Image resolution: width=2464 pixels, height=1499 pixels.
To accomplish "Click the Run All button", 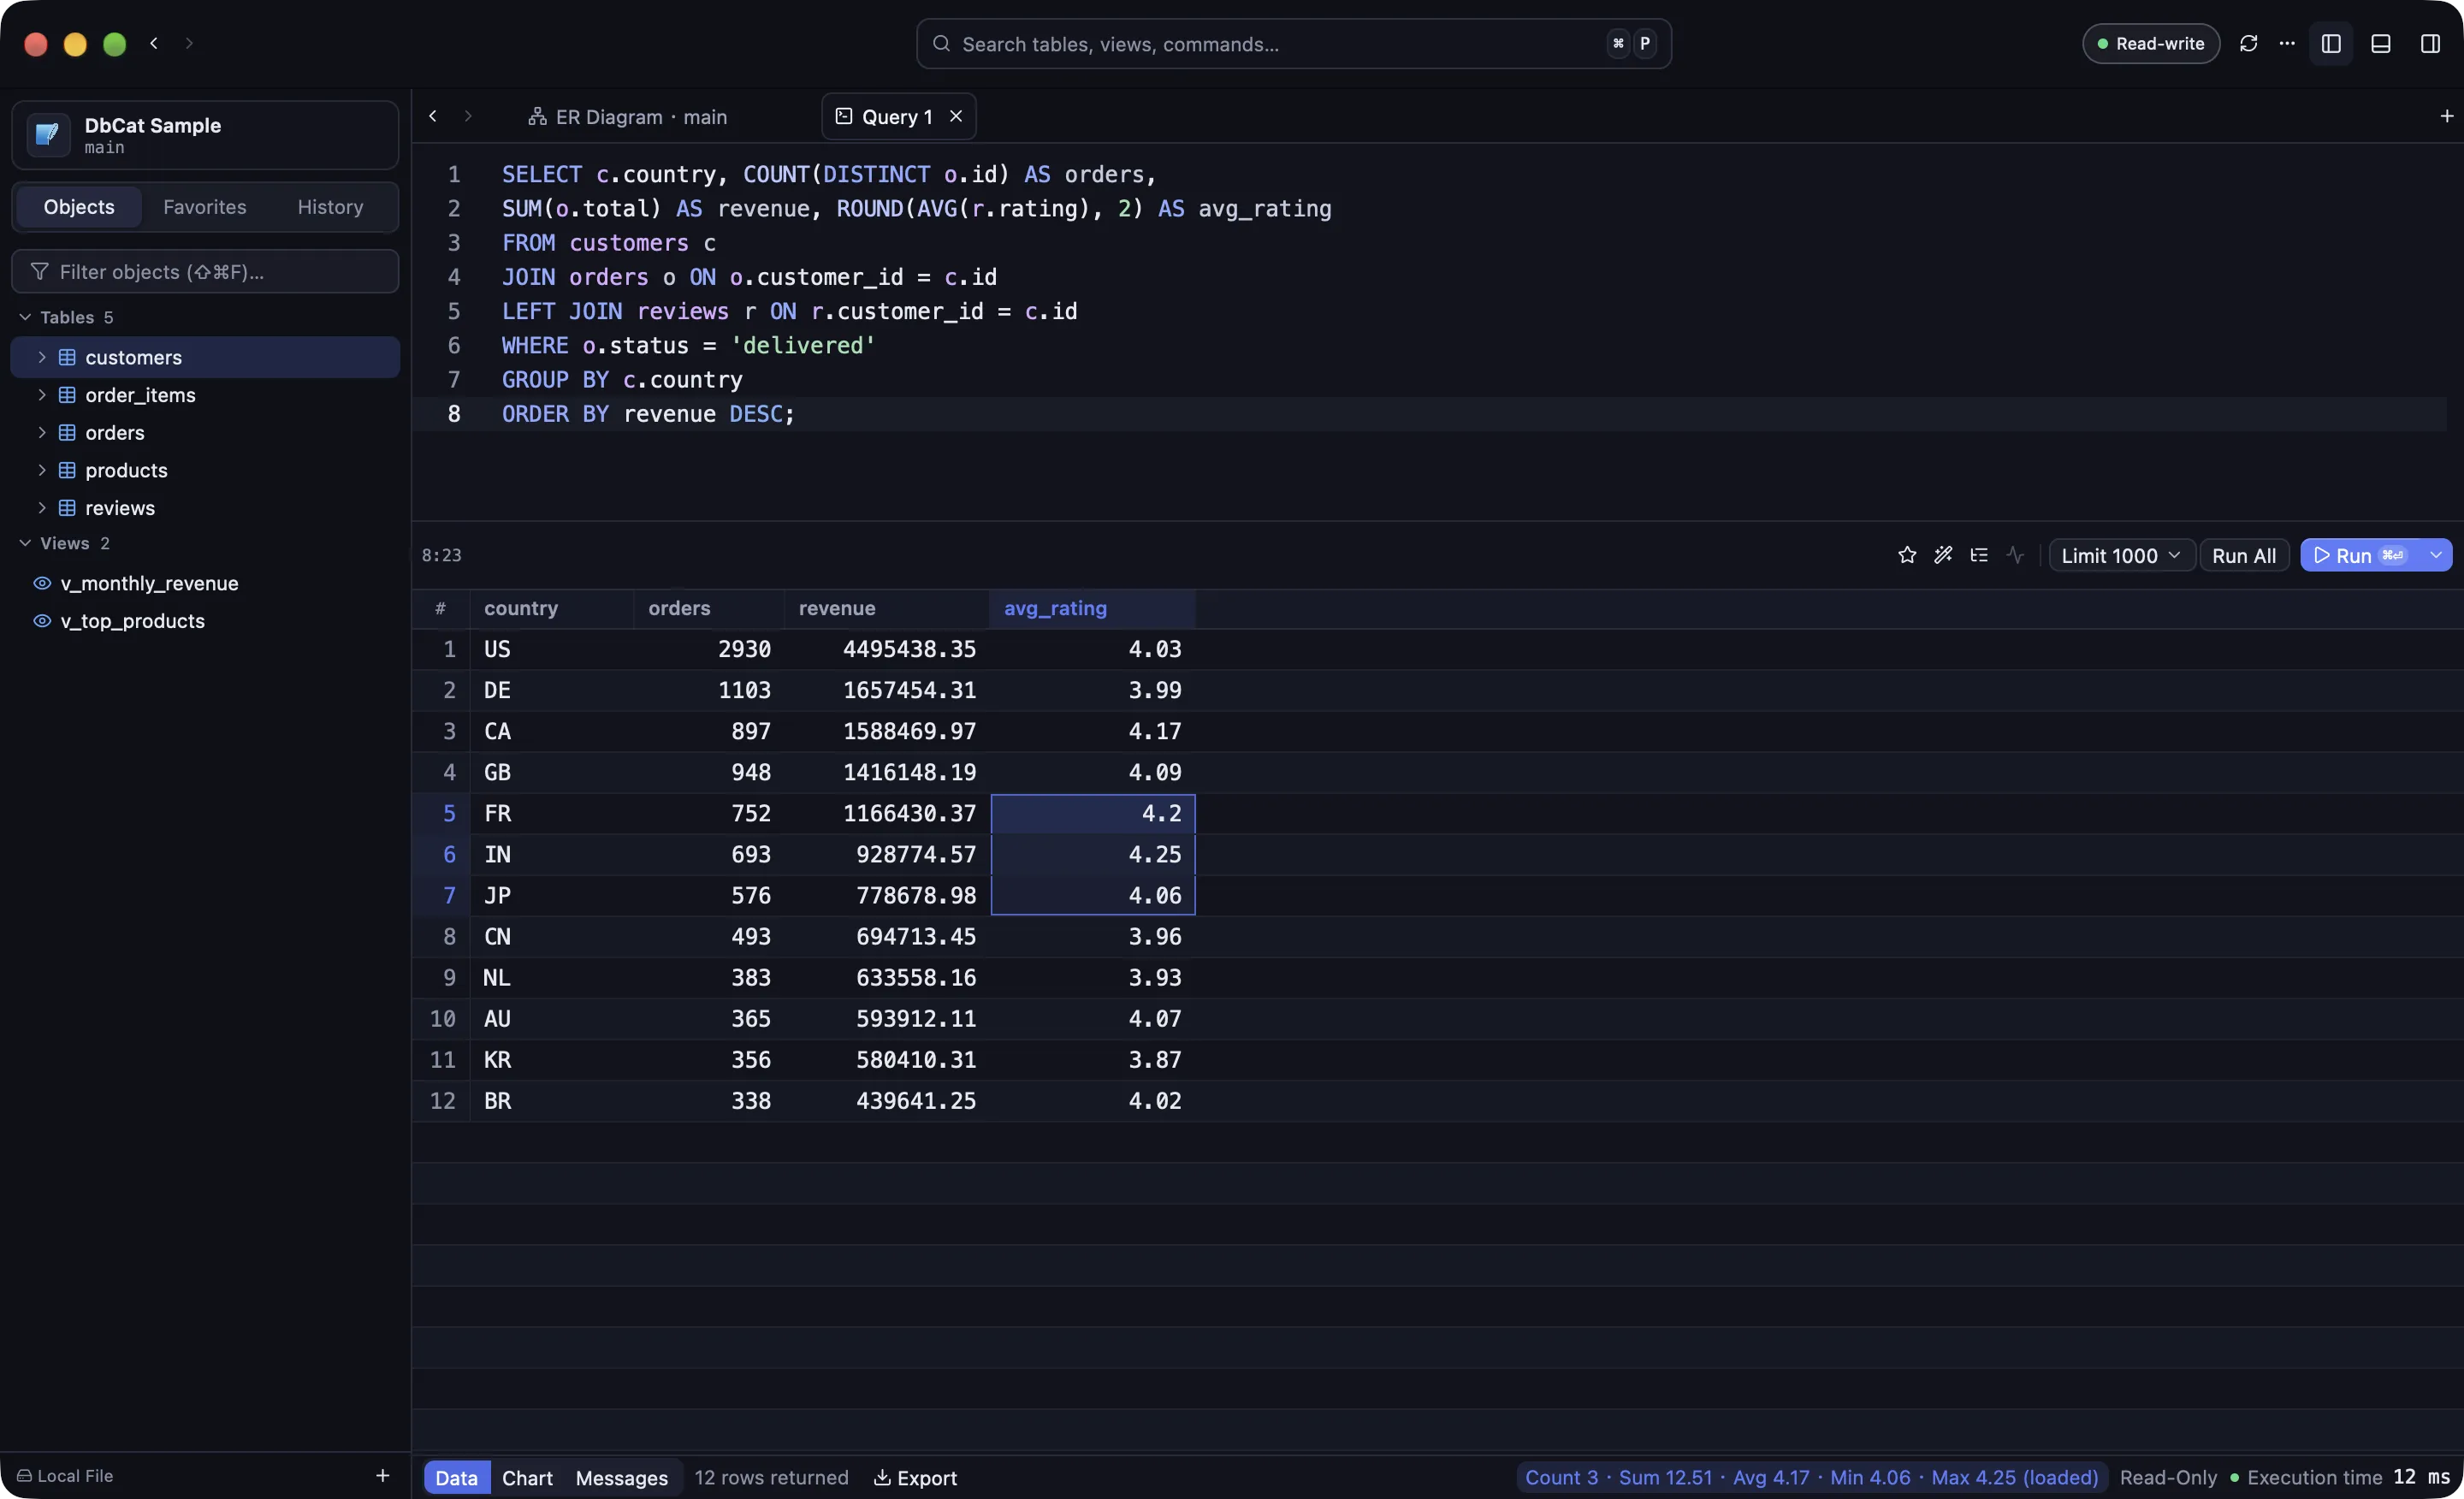I will [x=2243, y=555].
